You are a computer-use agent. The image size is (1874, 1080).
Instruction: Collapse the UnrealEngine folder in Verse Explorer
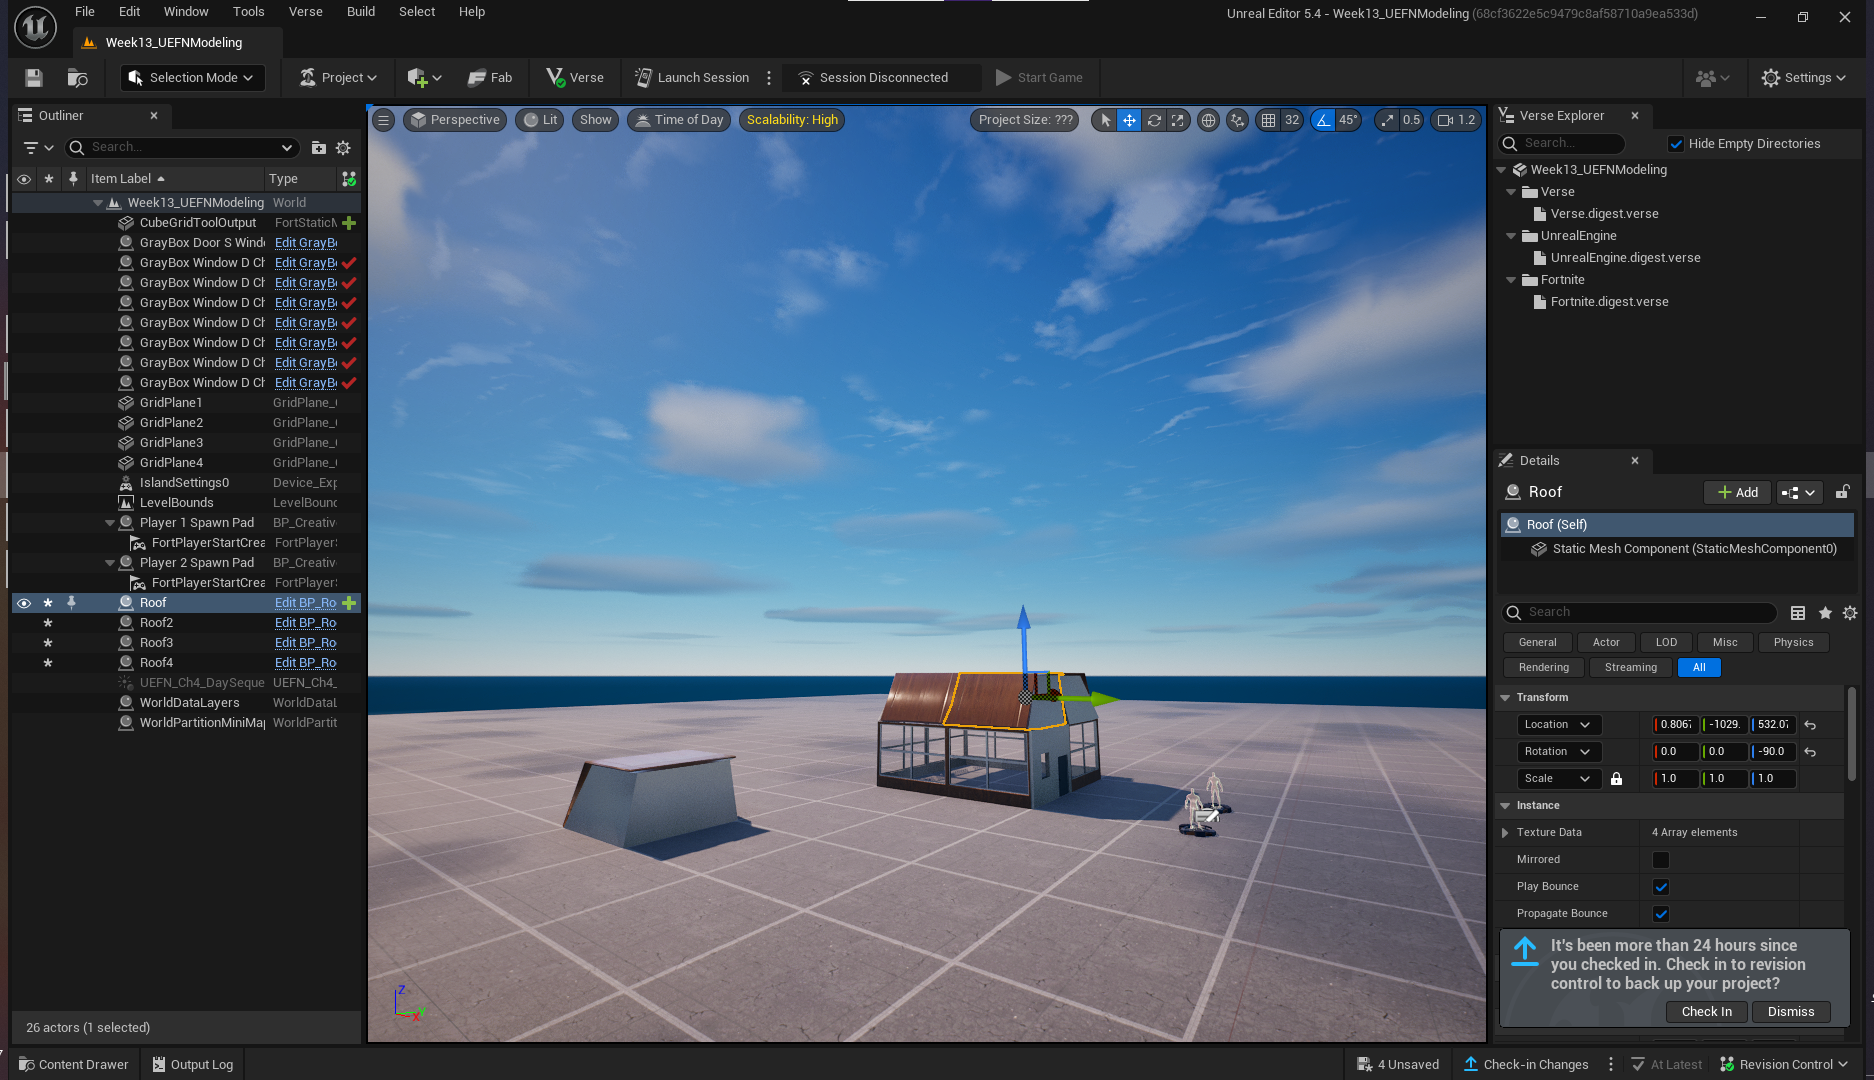[1511, 236]
